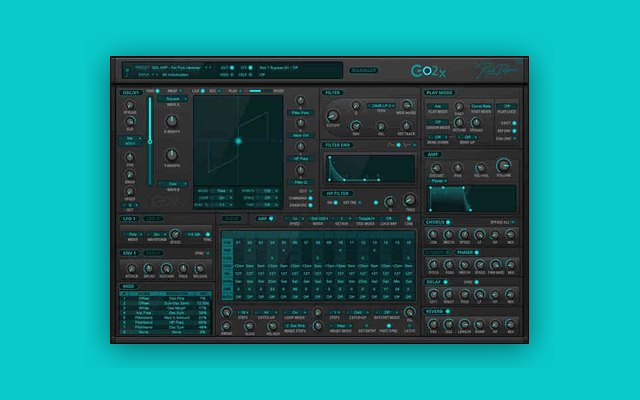Click the LFO 1 Speed knob
The height and width of the screenshot is (400, 640).
click(175, 234)
